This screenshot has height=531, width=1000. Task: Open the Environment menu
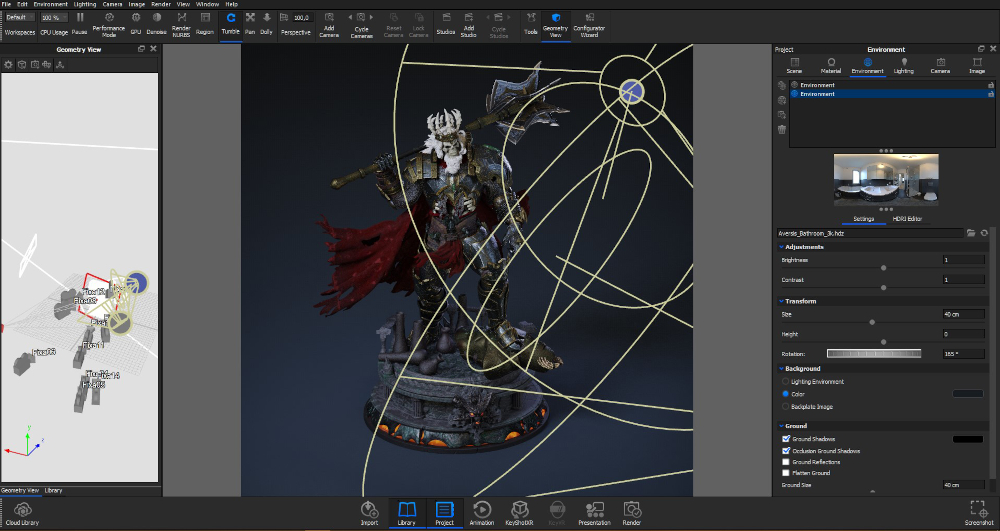[x=50, y=4]
